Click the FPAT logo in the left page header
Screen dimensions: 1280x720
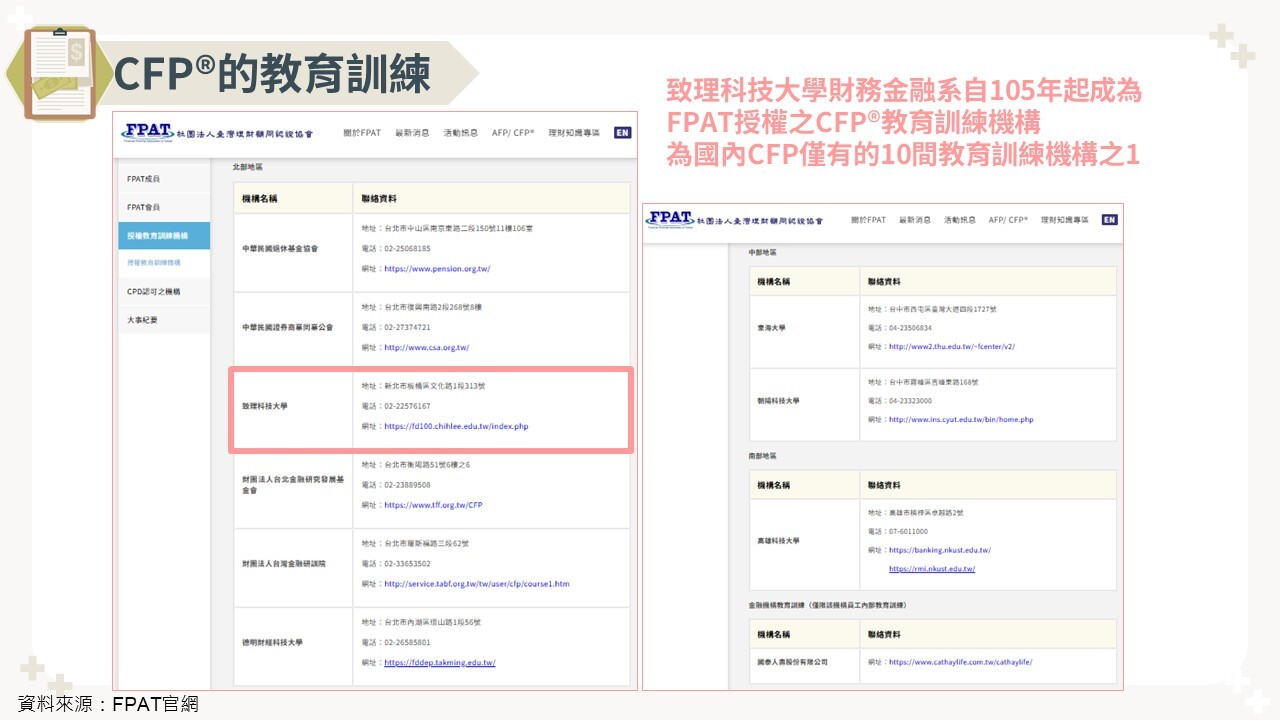click(217, 132)
